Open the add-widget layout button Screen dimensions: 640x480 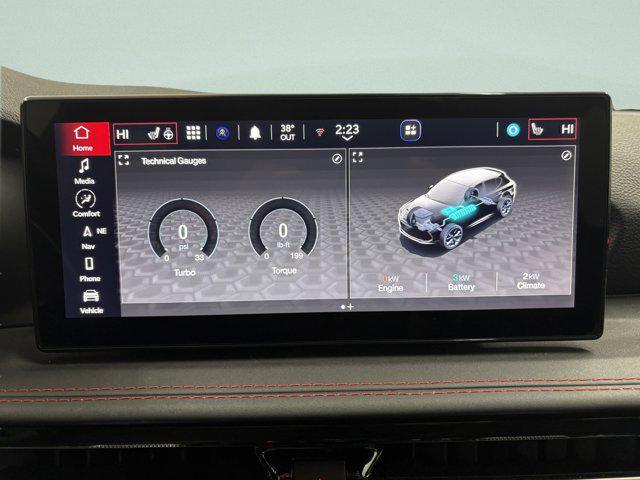pyautogui.click(x=411, y=130)
